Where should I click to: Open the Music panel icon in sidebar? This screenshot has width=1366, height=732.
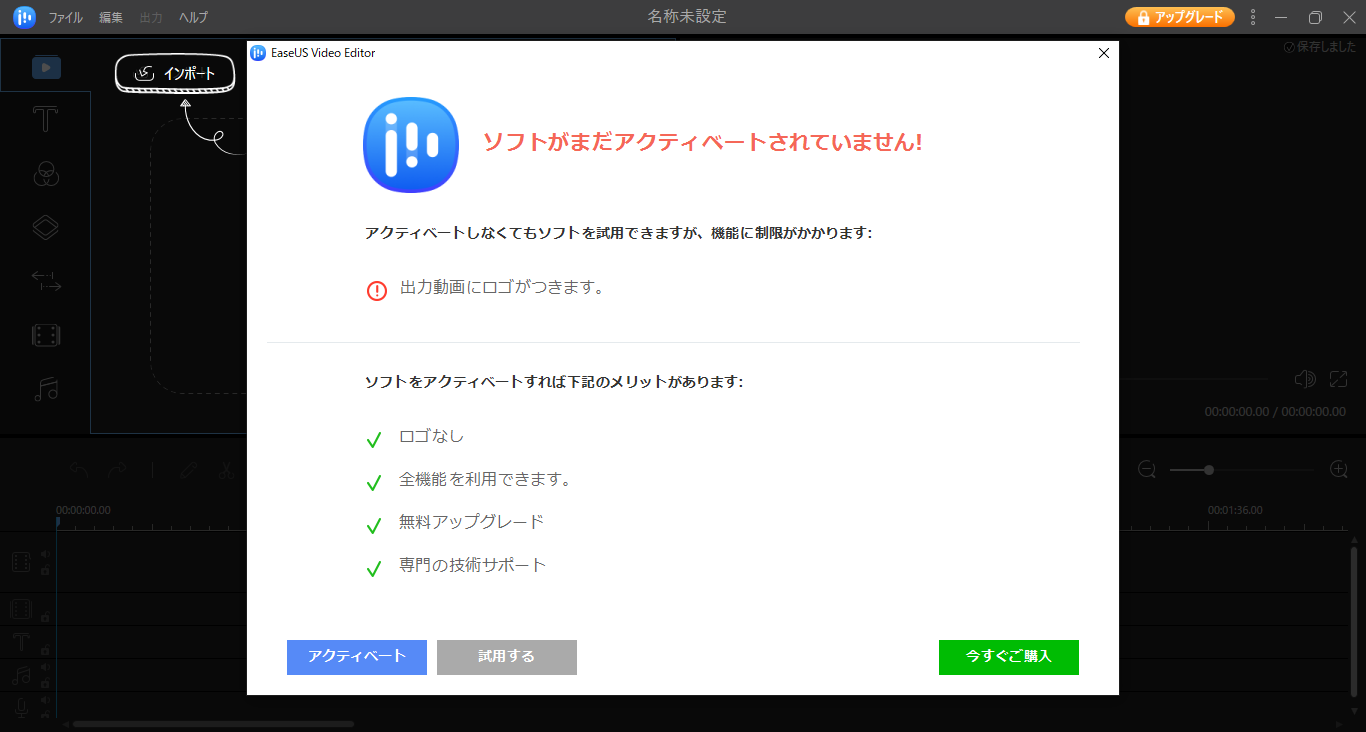point(46,389)
